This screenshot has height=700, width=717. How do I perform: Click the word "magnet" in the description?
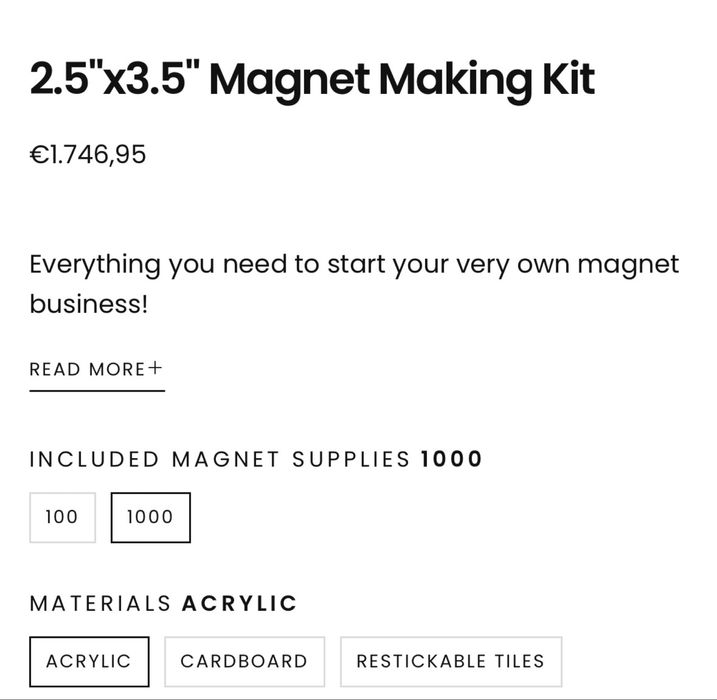pos(628,265)
